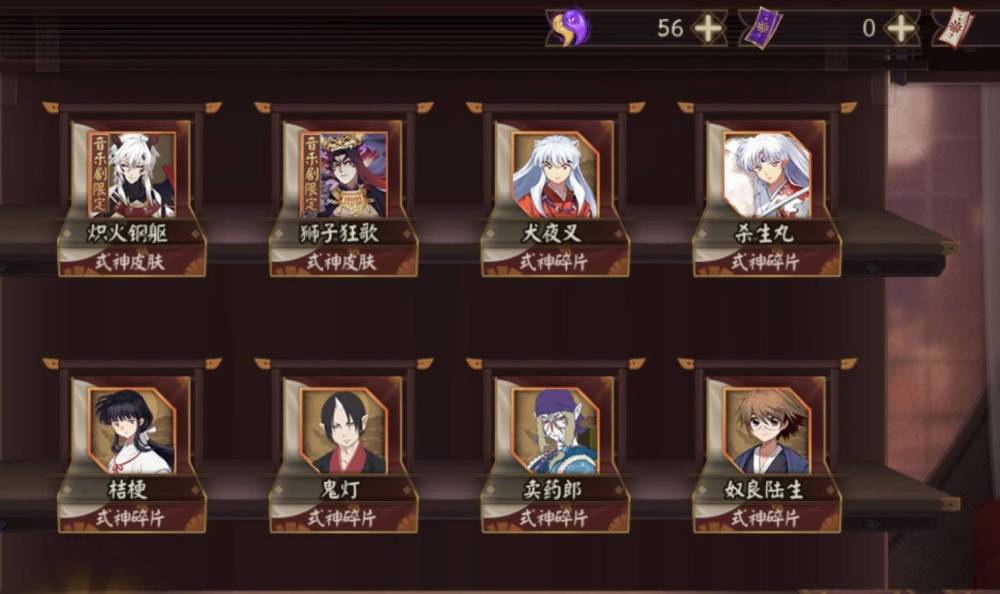Open the 鬼灯 character portrait
Image resolution: width=1000 pixels, height=594 pixels.
coord(344,430)
